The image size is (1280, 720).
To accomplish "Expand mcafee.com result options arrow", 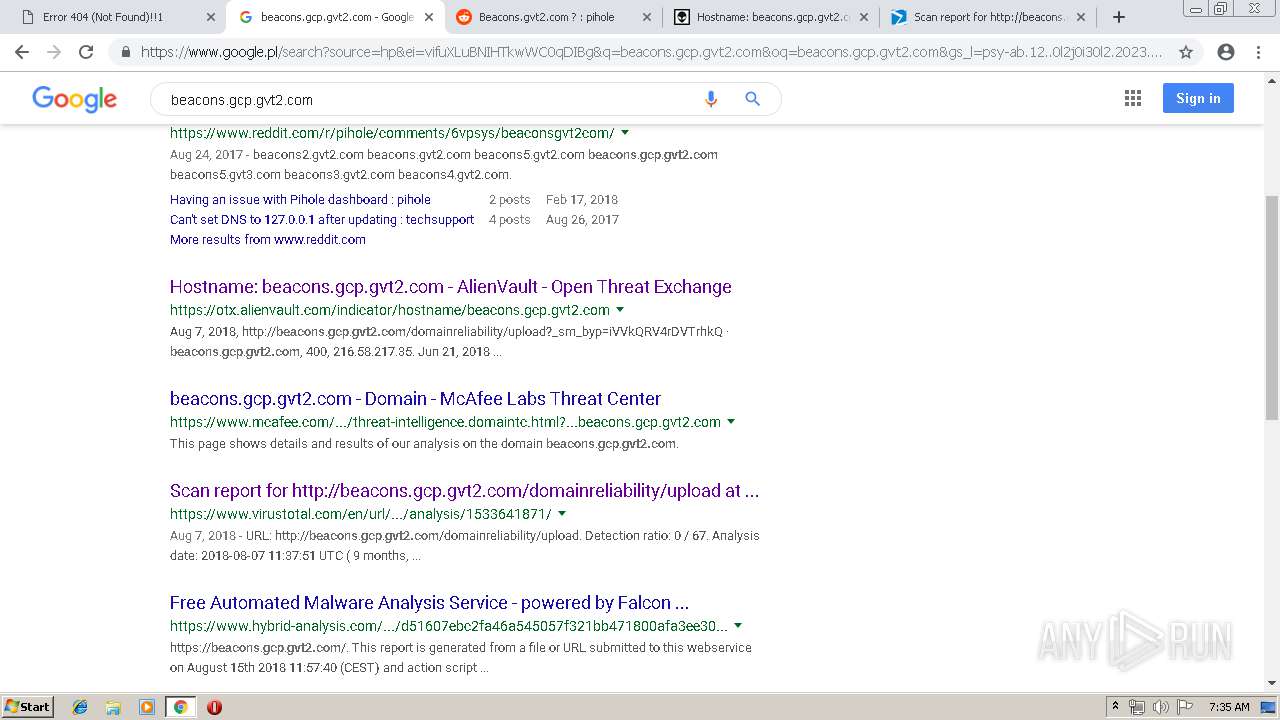I will (x=731, y=422).
